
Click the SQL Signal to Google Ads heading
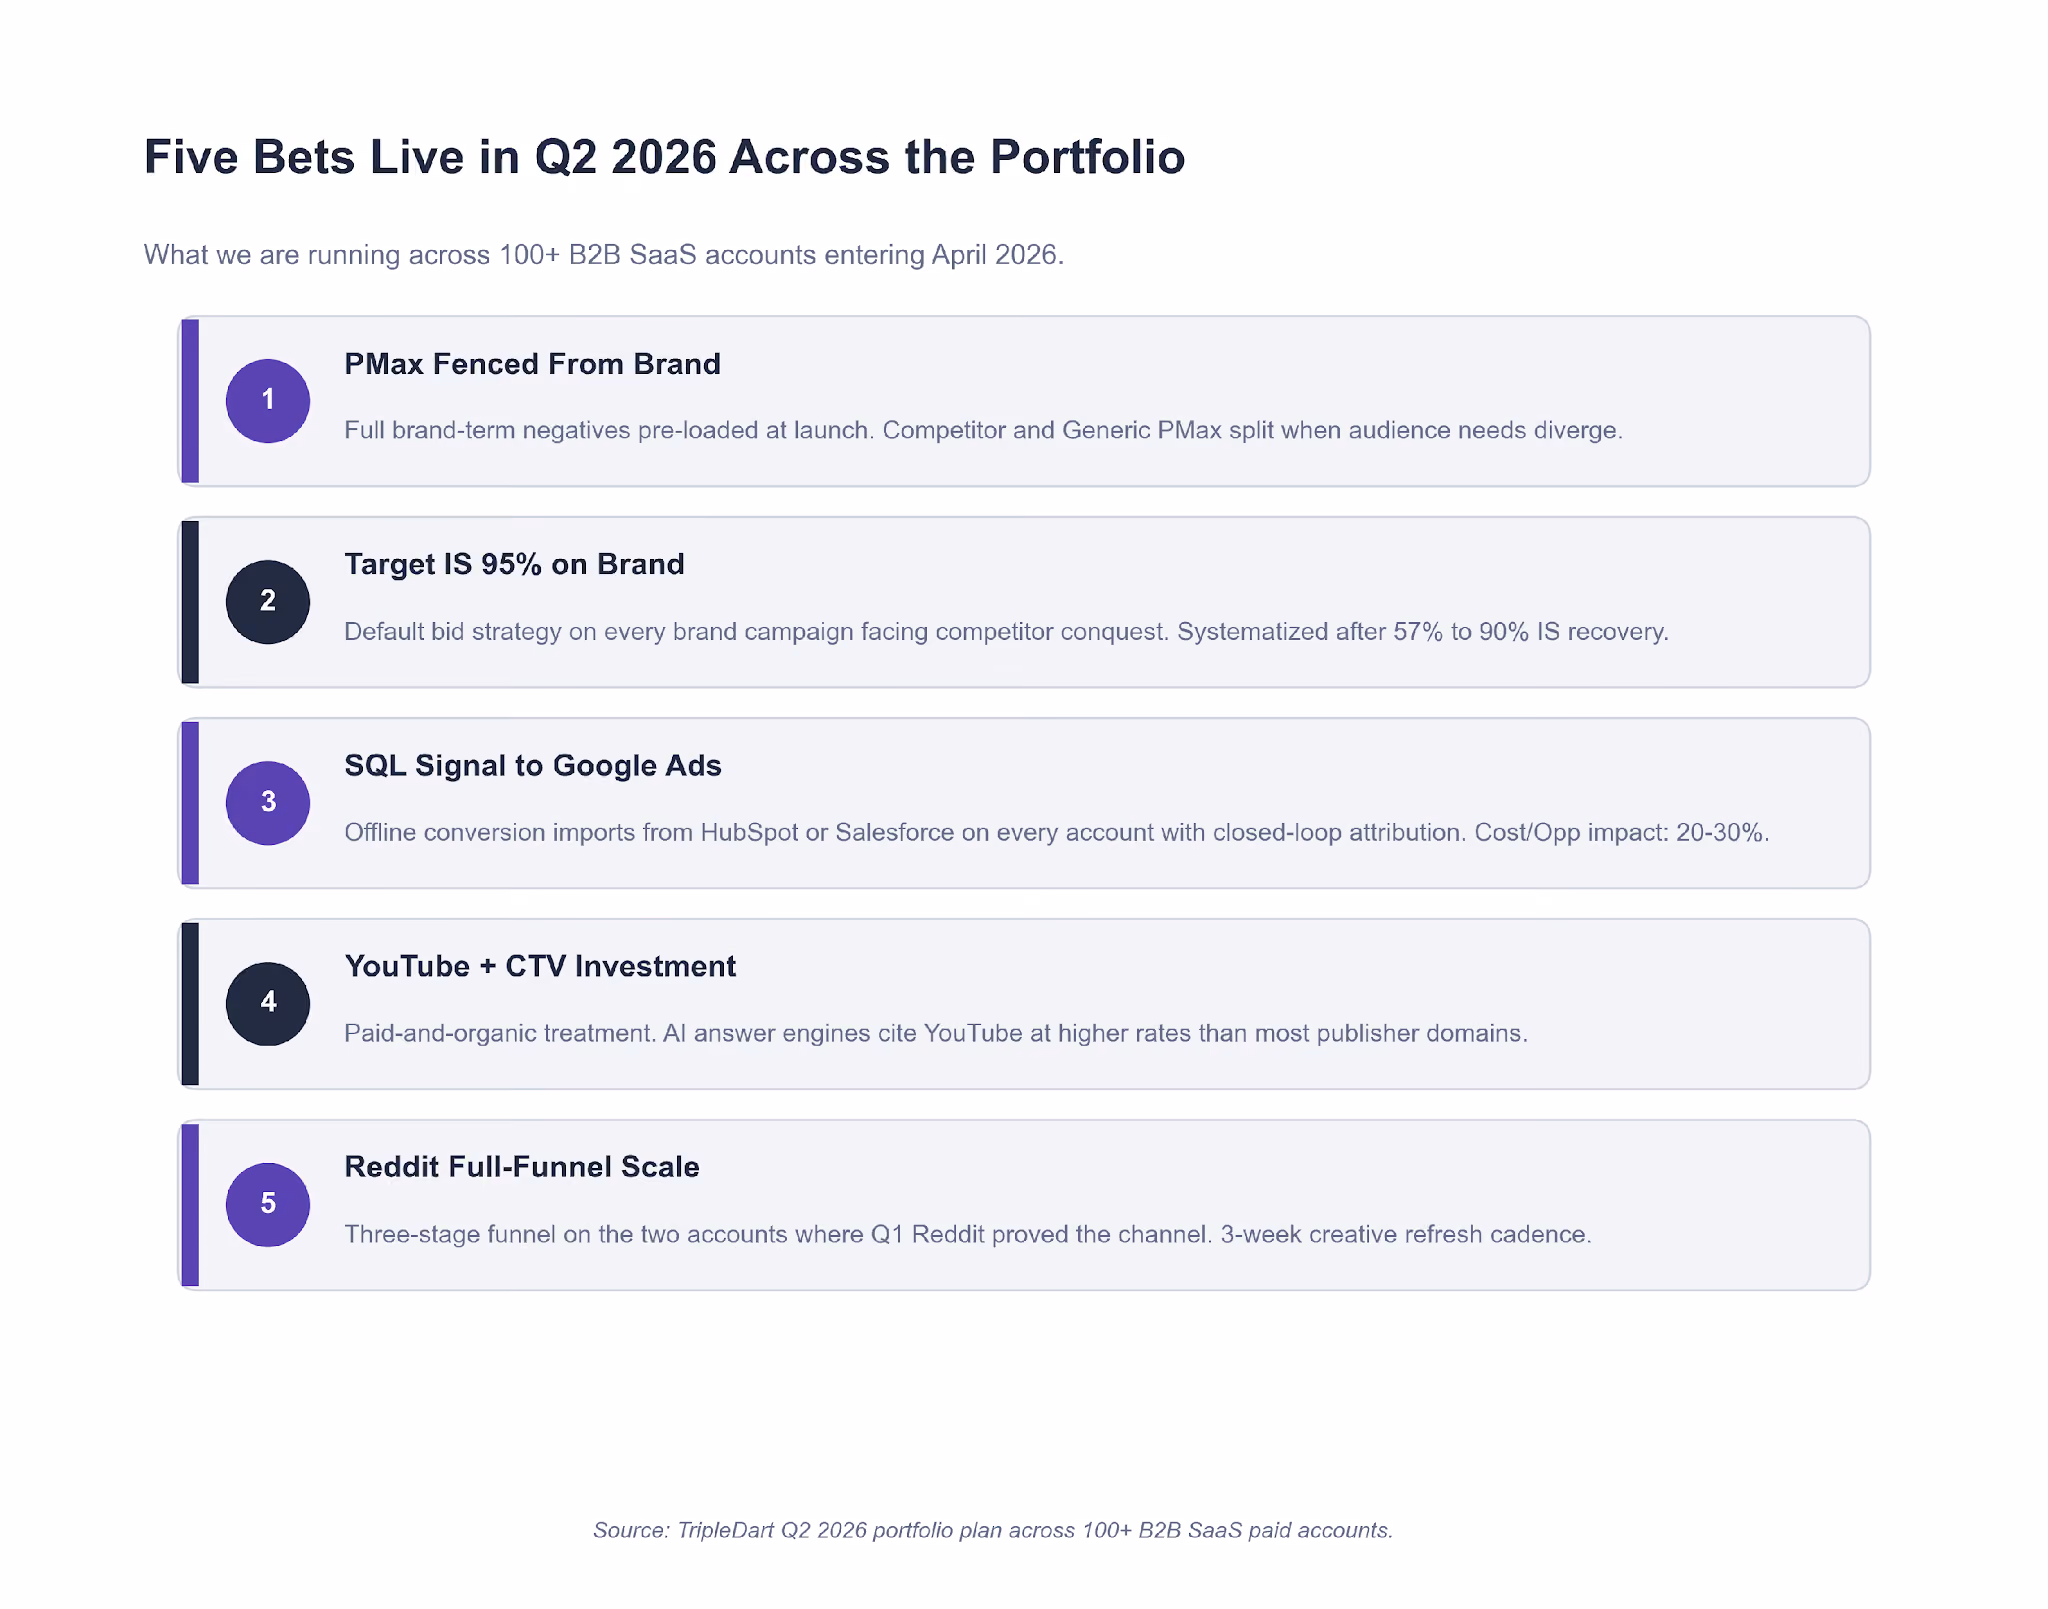click(533, 766)
